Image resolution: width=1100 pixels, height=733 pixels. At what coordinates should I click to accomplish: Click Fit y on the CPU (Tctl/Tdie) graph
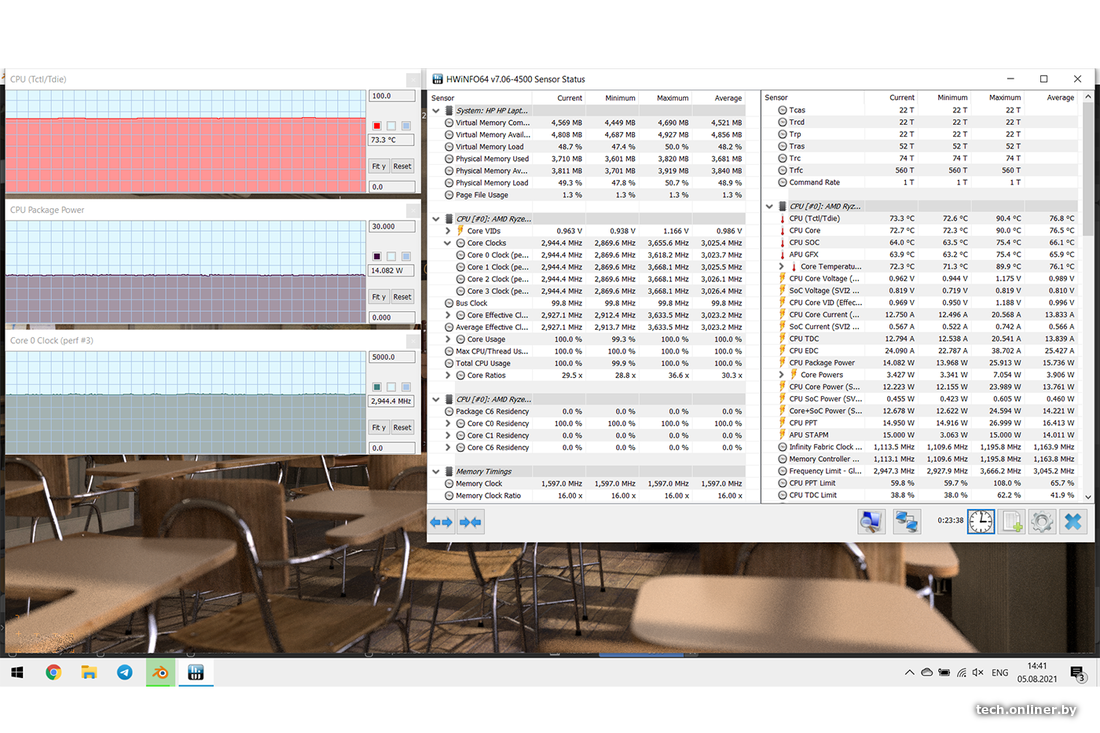pos(378,166)
